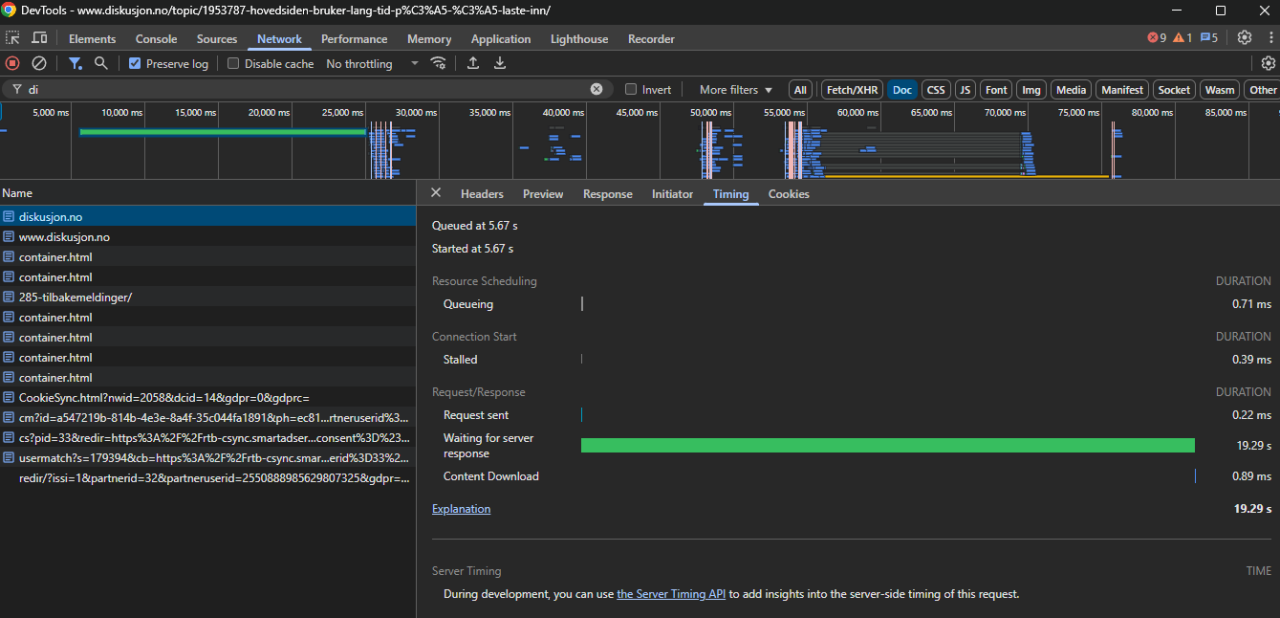Clear the network log
The width and height of the screenshot is (1280, 618).
tap(39, 63)
